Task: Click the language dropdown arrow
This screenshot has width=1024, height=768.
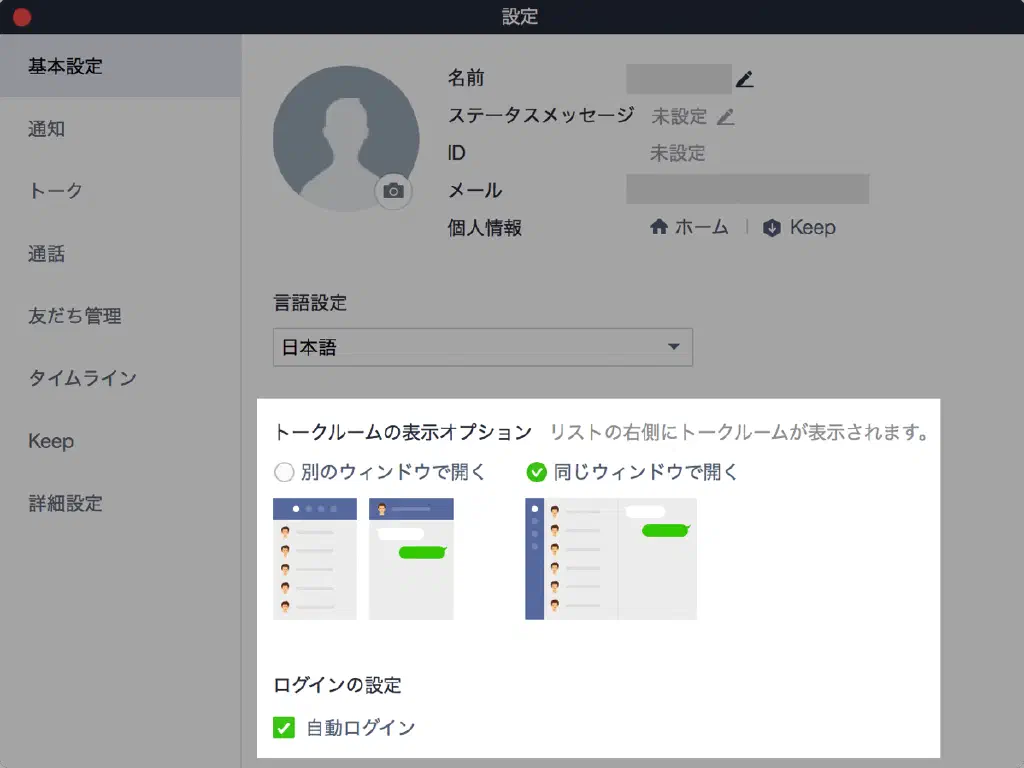Action: pos(673,347)
